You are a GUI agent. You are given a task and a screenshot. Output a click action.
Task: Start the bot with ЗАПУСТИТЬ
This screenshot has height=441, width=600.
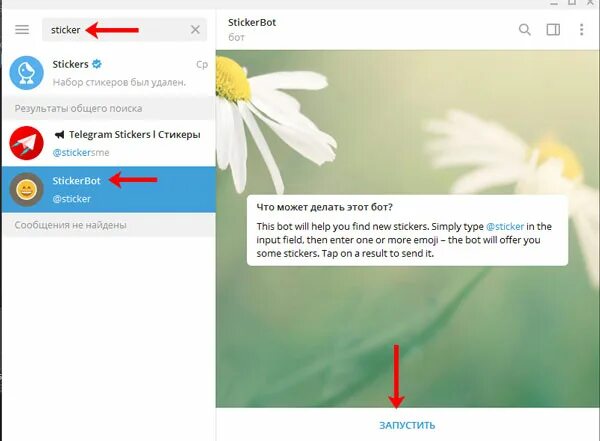tap(407, 425)
